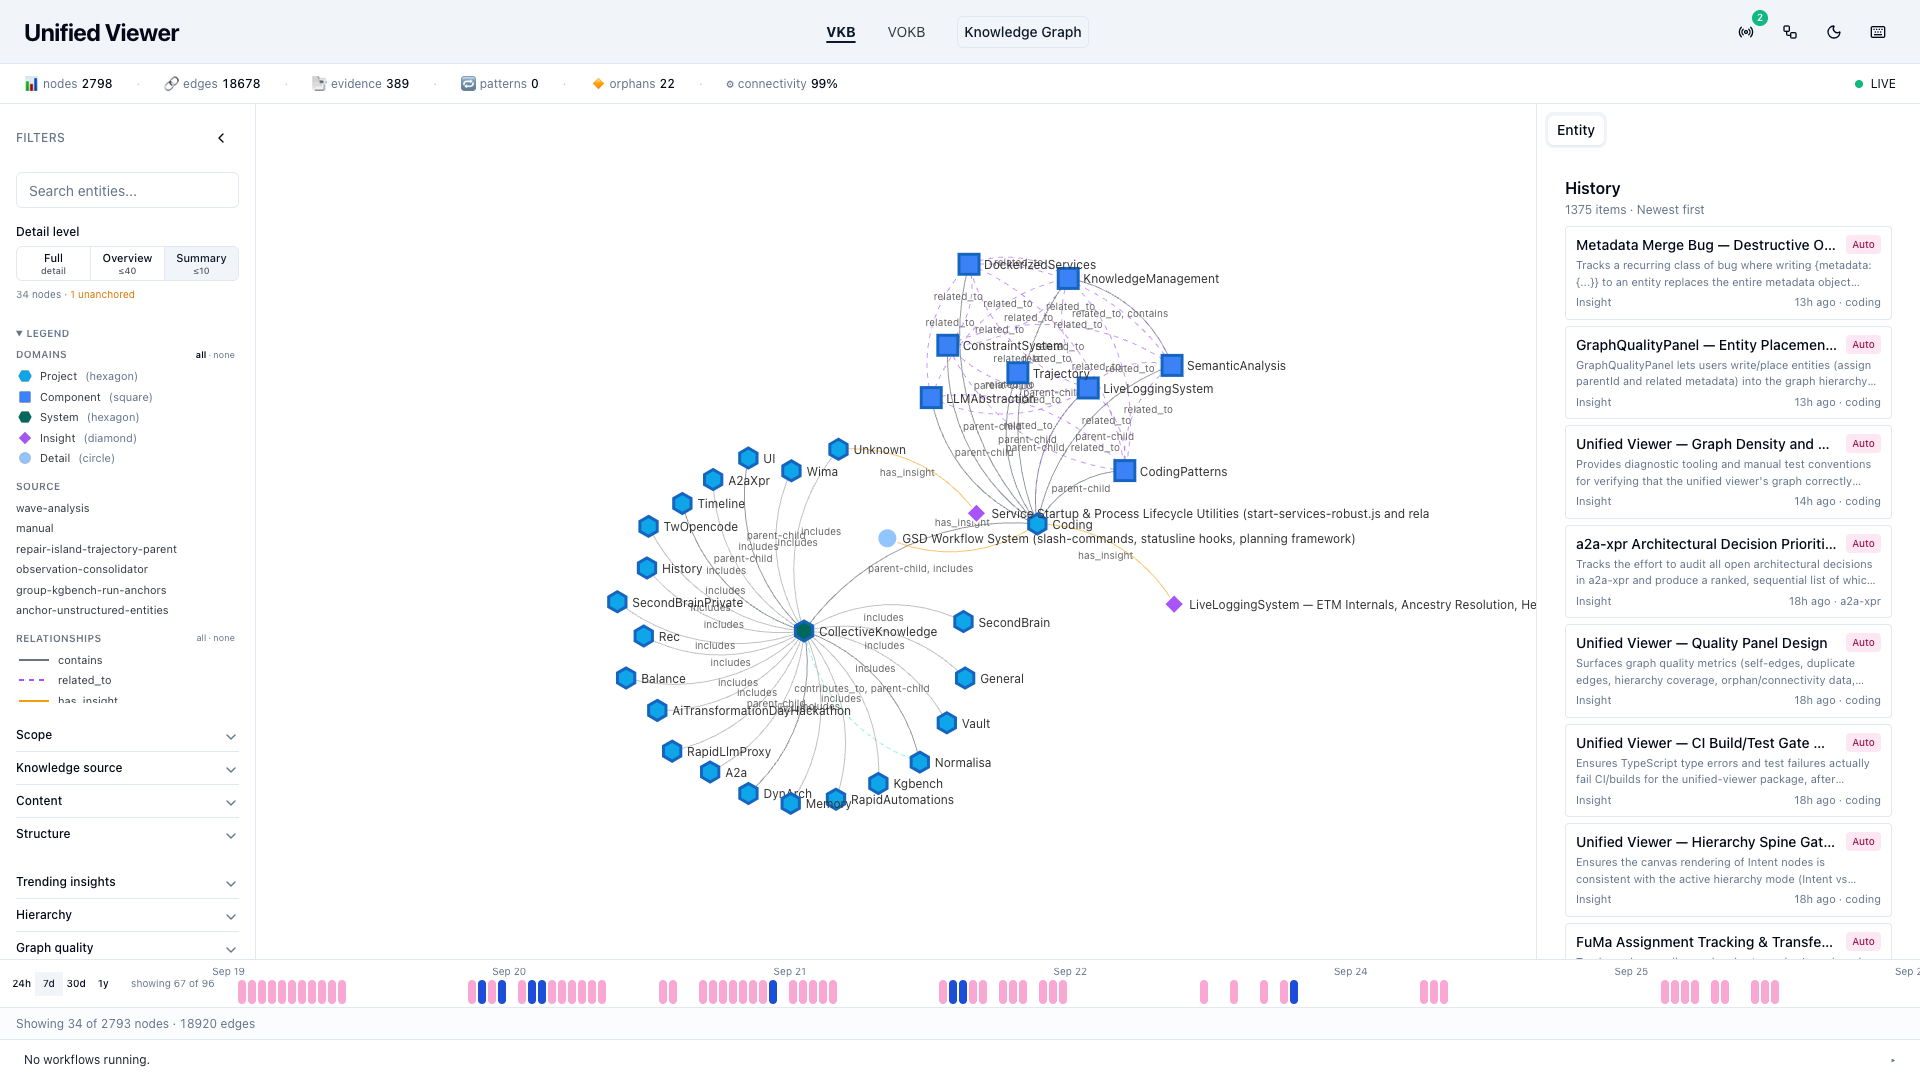Switch to the VKB tab

pos(841,32)
